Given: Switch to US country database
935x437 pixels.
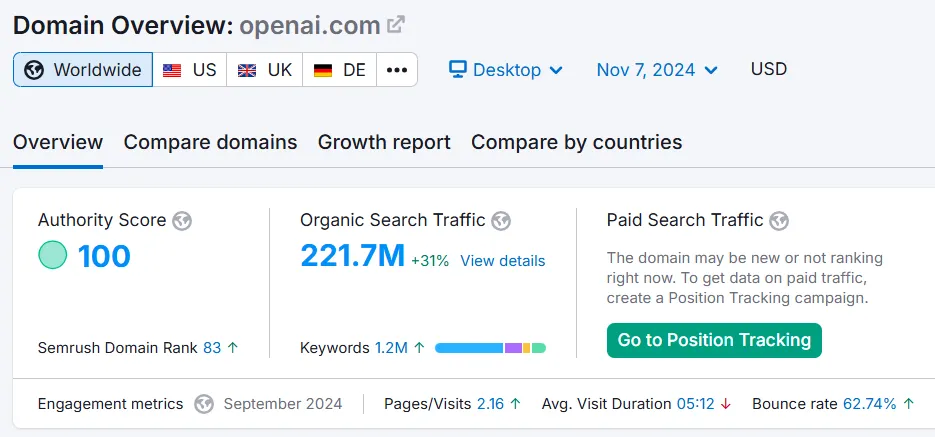Looking at the screenshot, I should 190,70.
